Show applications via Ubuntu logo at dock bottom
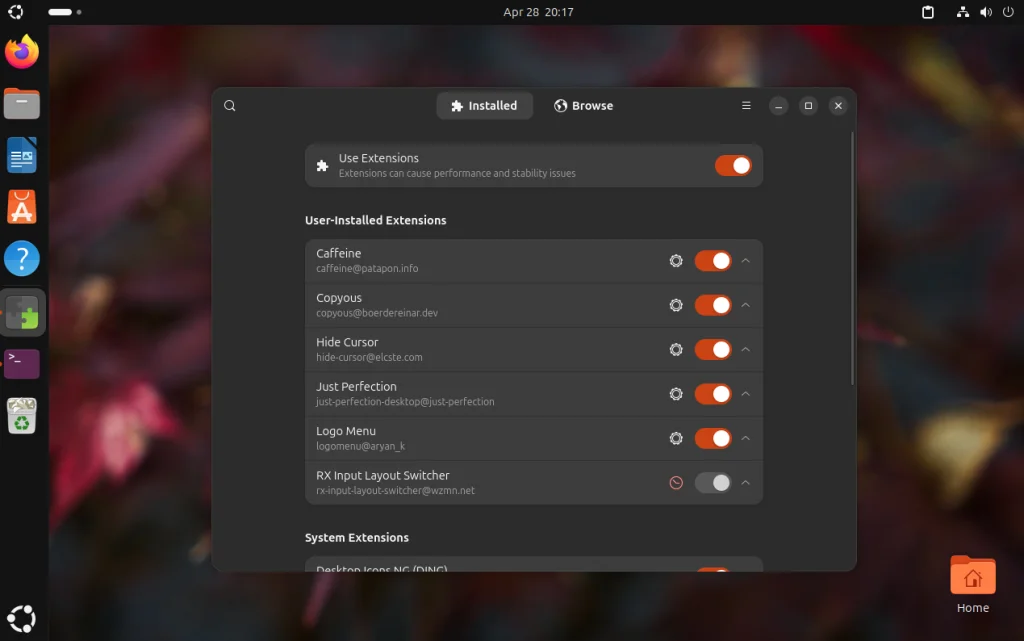The height and width of the screenshot is (641, 1024). point(22,619)
